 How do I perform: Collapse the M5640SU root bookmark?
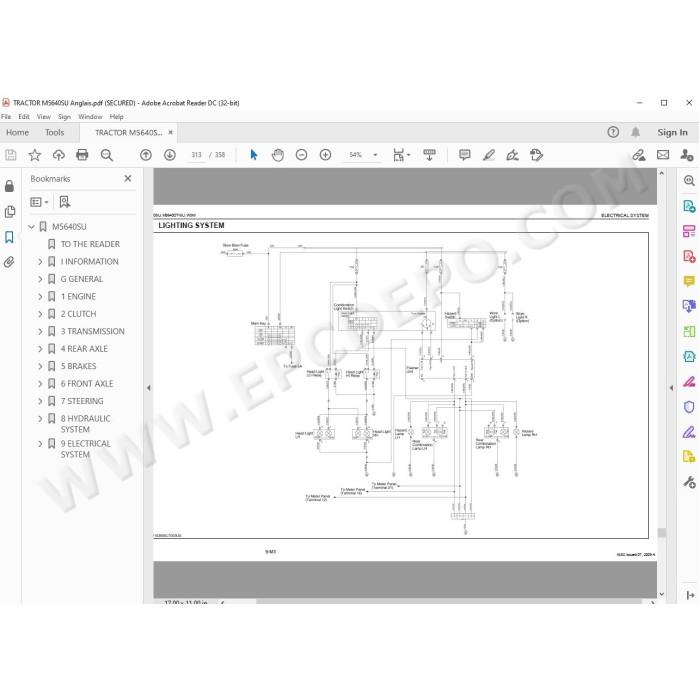[31, 227]
